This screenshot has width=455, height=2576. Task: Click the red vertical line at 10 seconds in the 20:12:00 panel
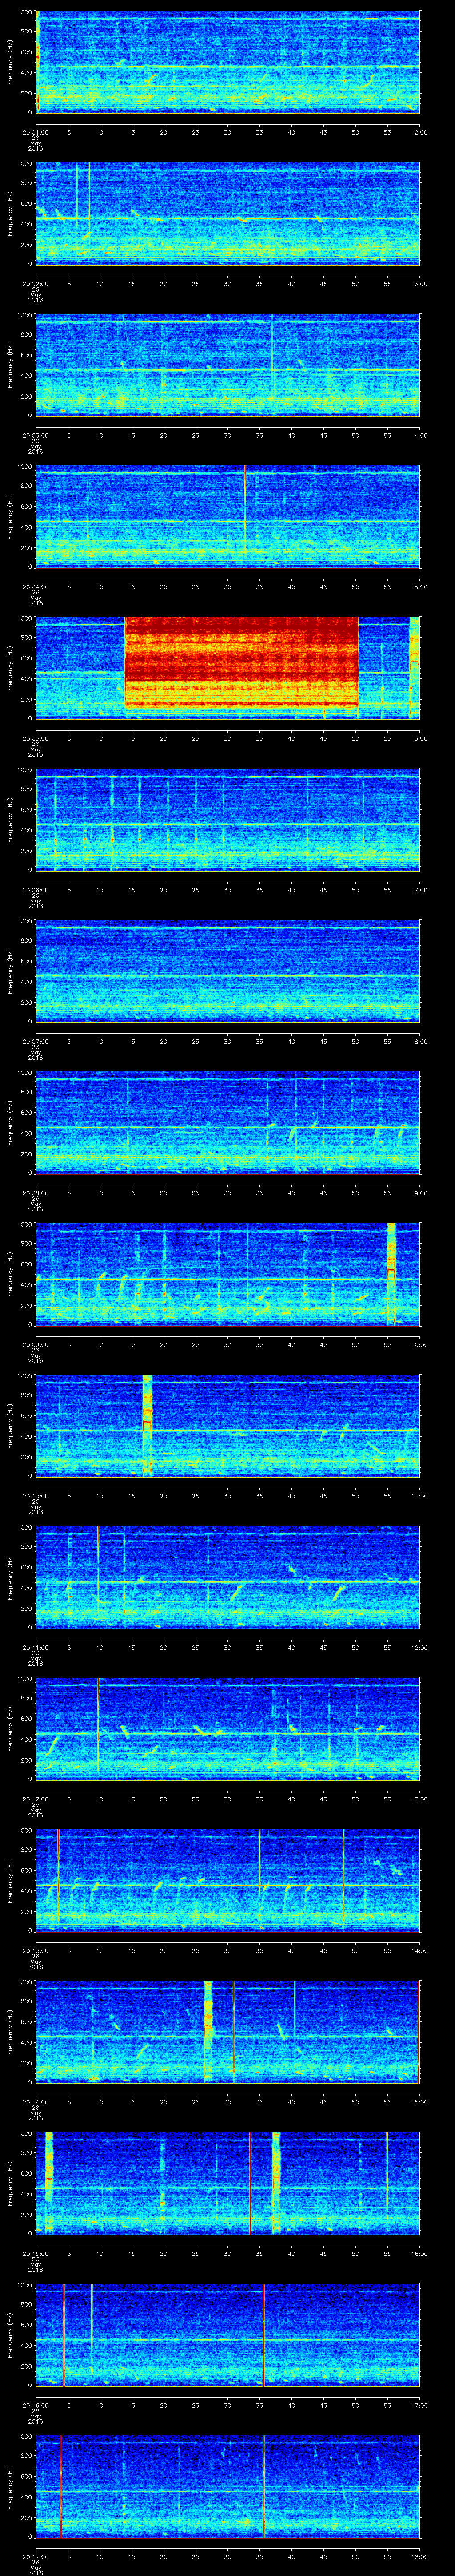coord(99,1728)
